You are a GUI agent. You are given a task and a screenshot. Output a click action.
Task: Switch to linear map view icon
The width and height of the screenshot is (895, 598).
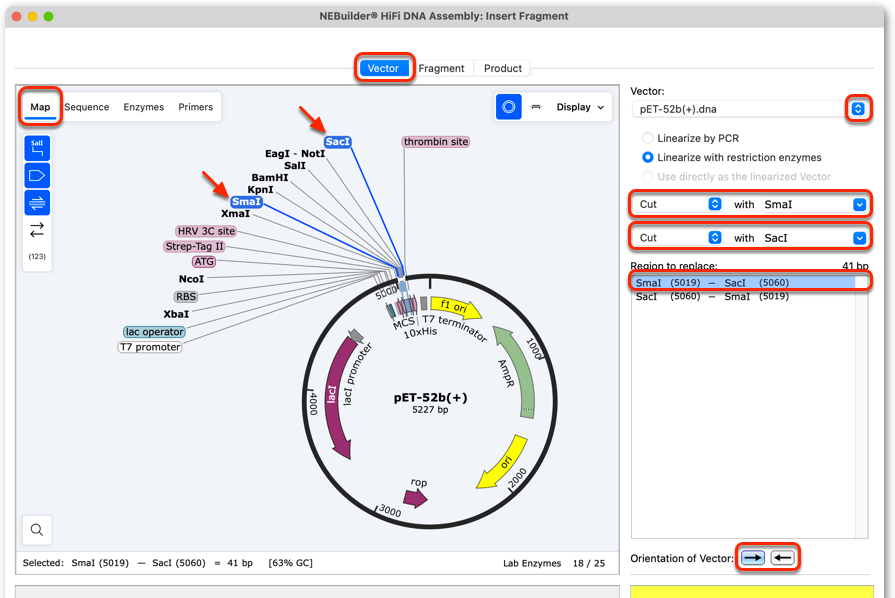pos(535,107)
